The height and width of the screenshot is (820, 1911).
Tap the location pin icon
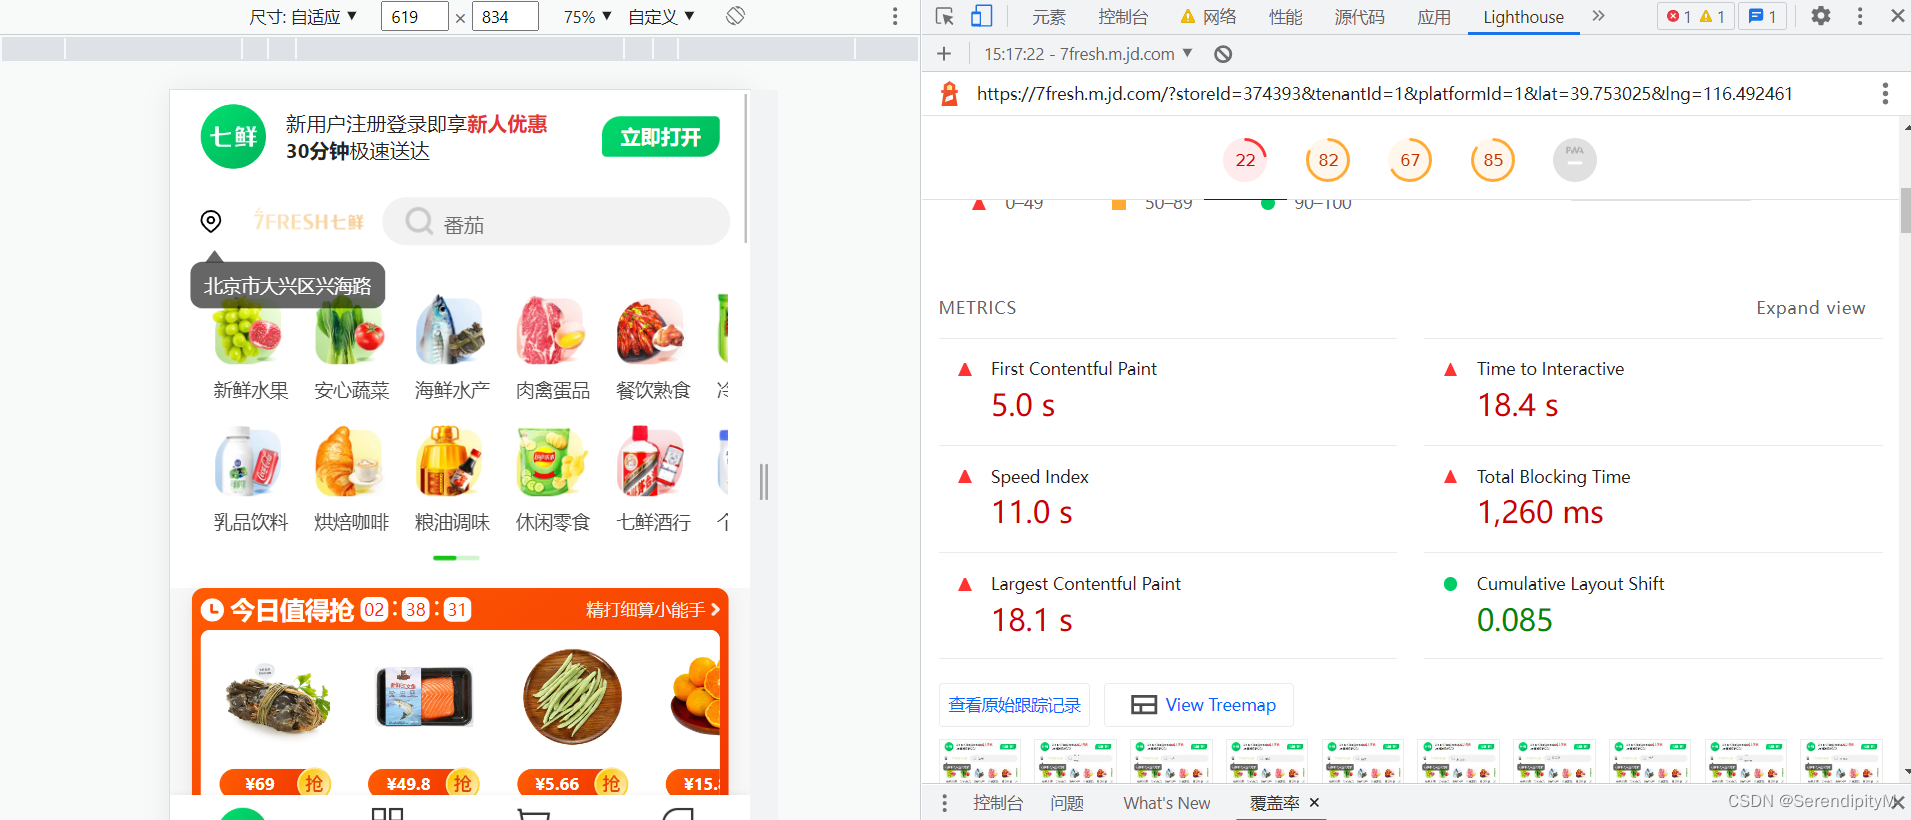click(211, 221)
